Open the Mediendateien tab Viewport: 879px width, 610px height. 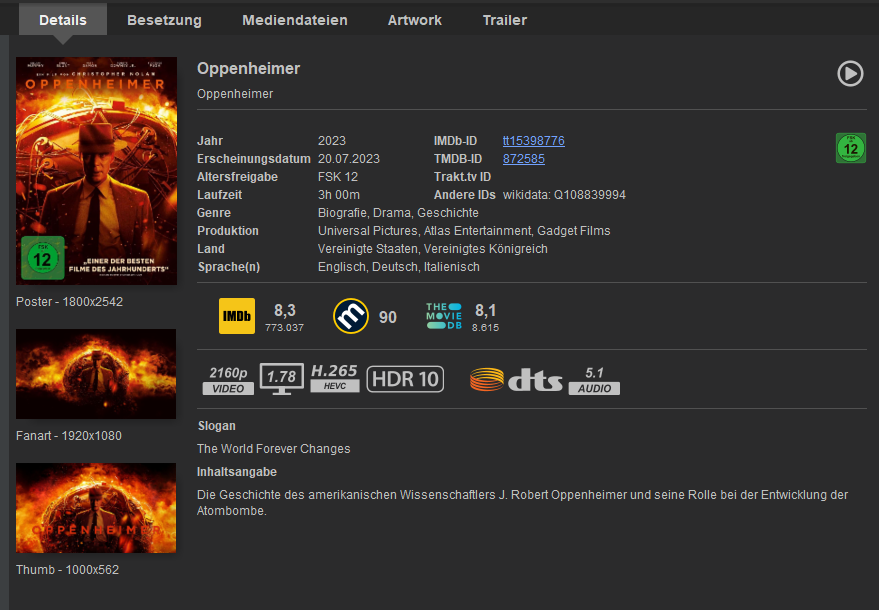[295, 20]
